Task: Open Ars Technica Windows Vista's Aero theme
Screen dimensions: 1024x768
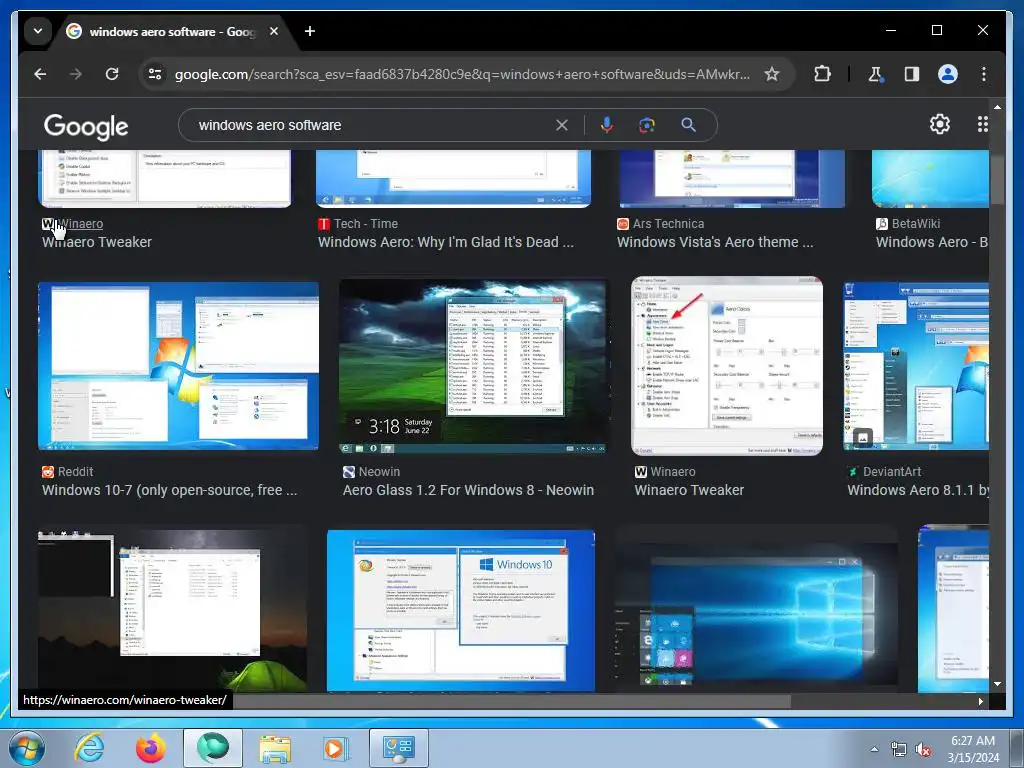Action: point(715,242)
